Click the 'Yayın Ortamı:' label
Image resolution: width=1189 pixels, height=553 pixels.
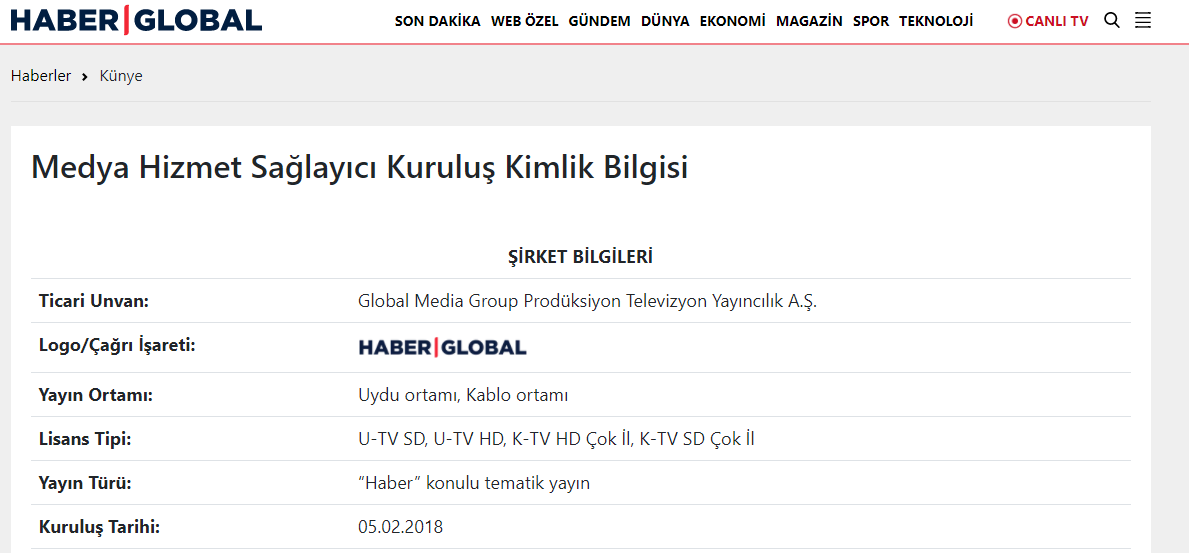[x=96, y=395]
